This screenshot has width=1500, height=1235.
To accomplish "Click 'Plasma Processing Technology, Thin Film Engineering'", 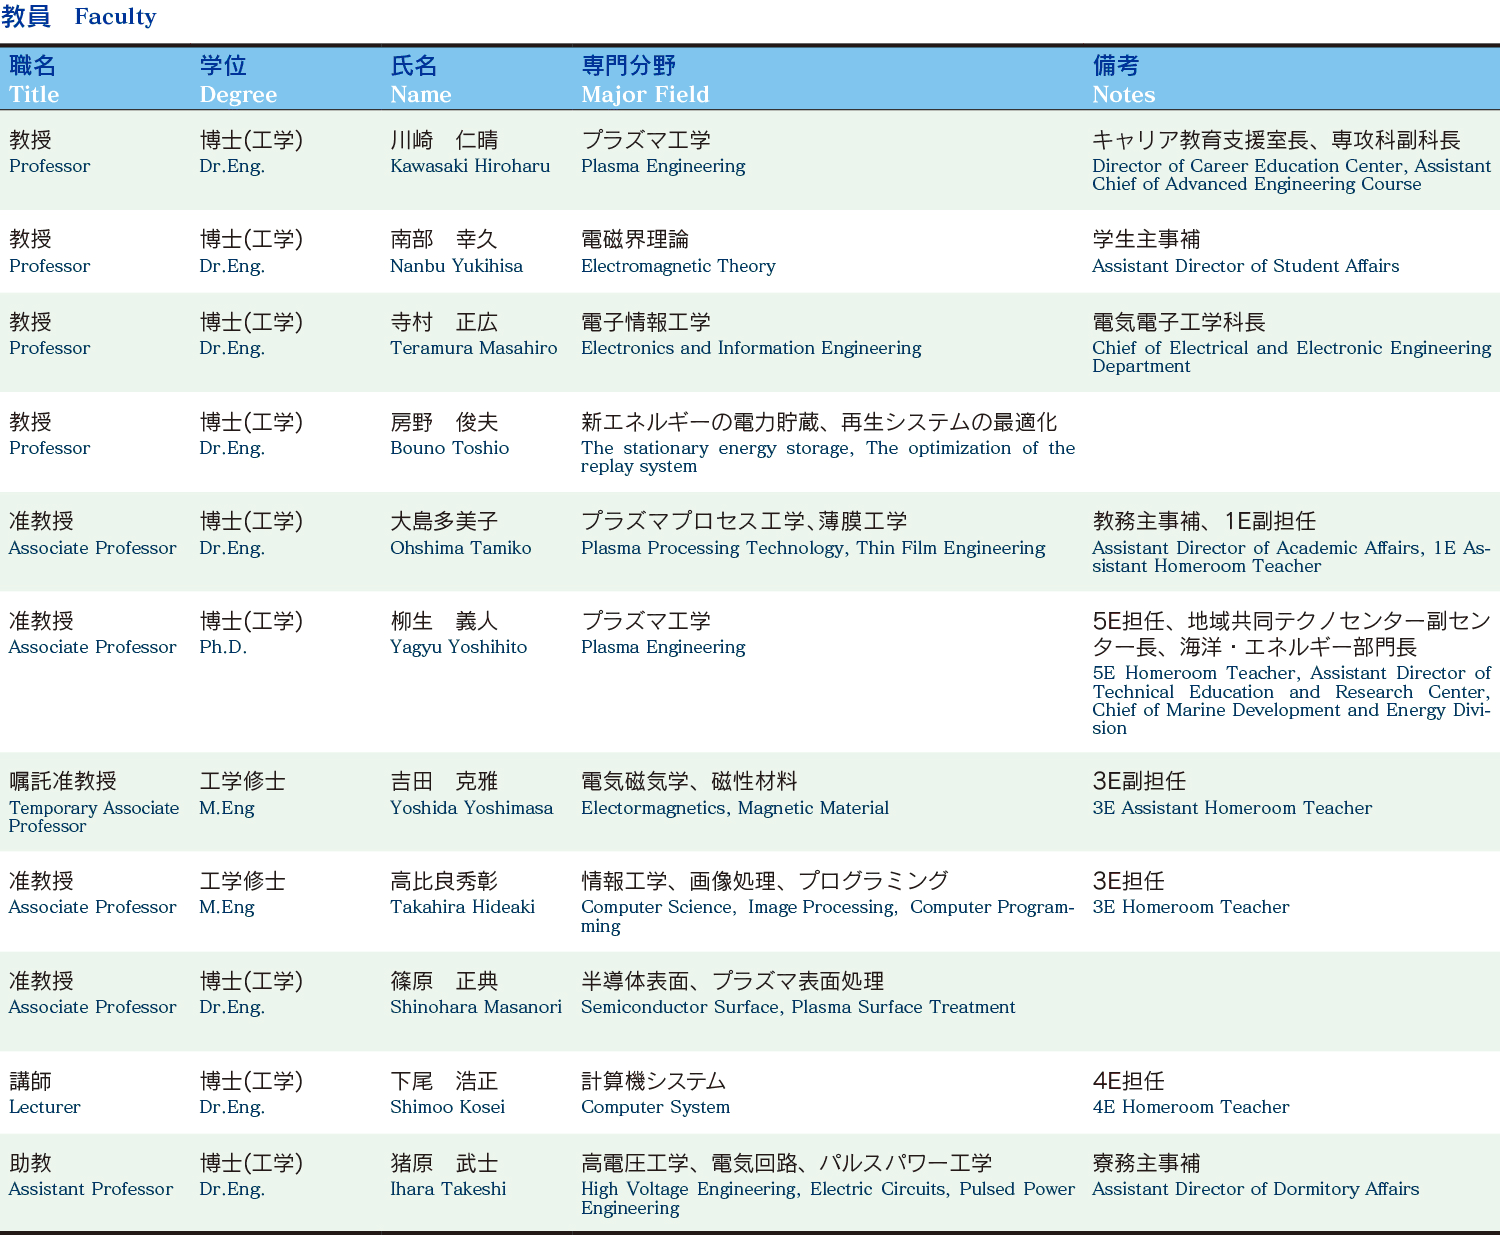I will coord(813,548).
